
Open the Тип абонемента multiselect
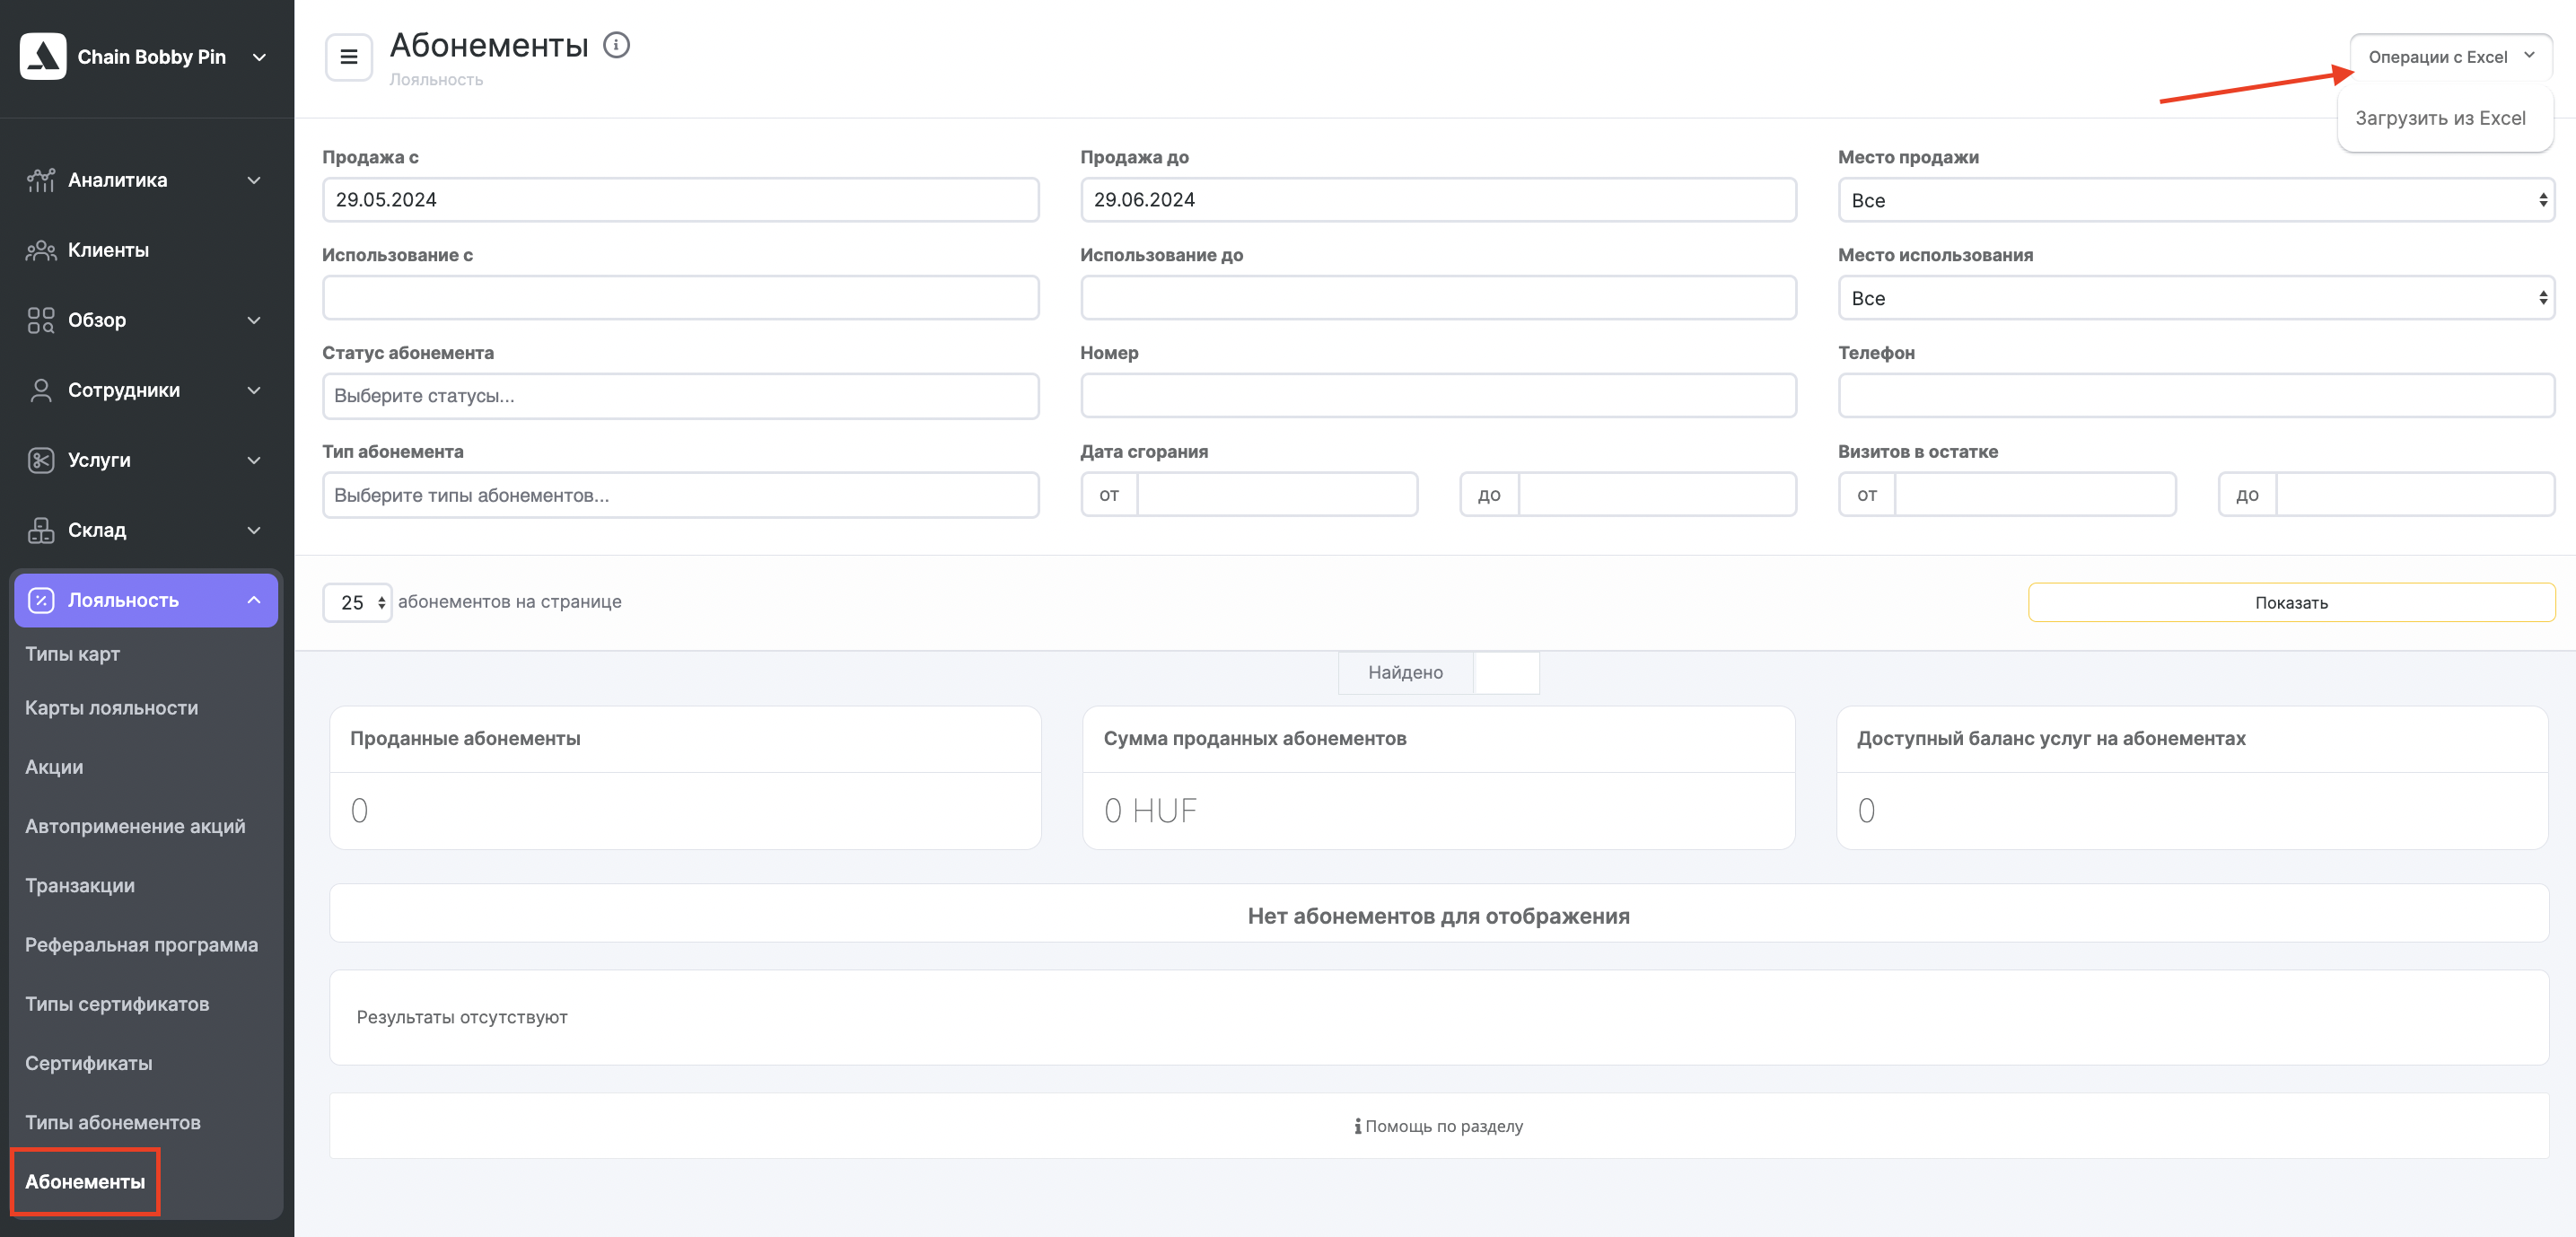680,495
